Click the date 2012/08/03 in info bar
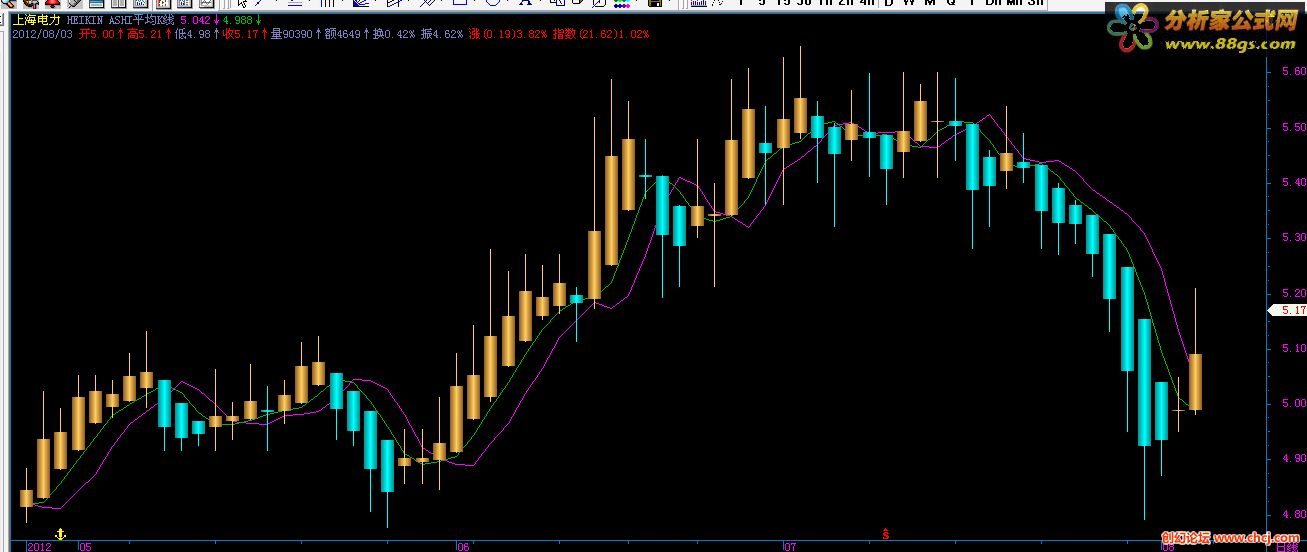 (42, 34)
